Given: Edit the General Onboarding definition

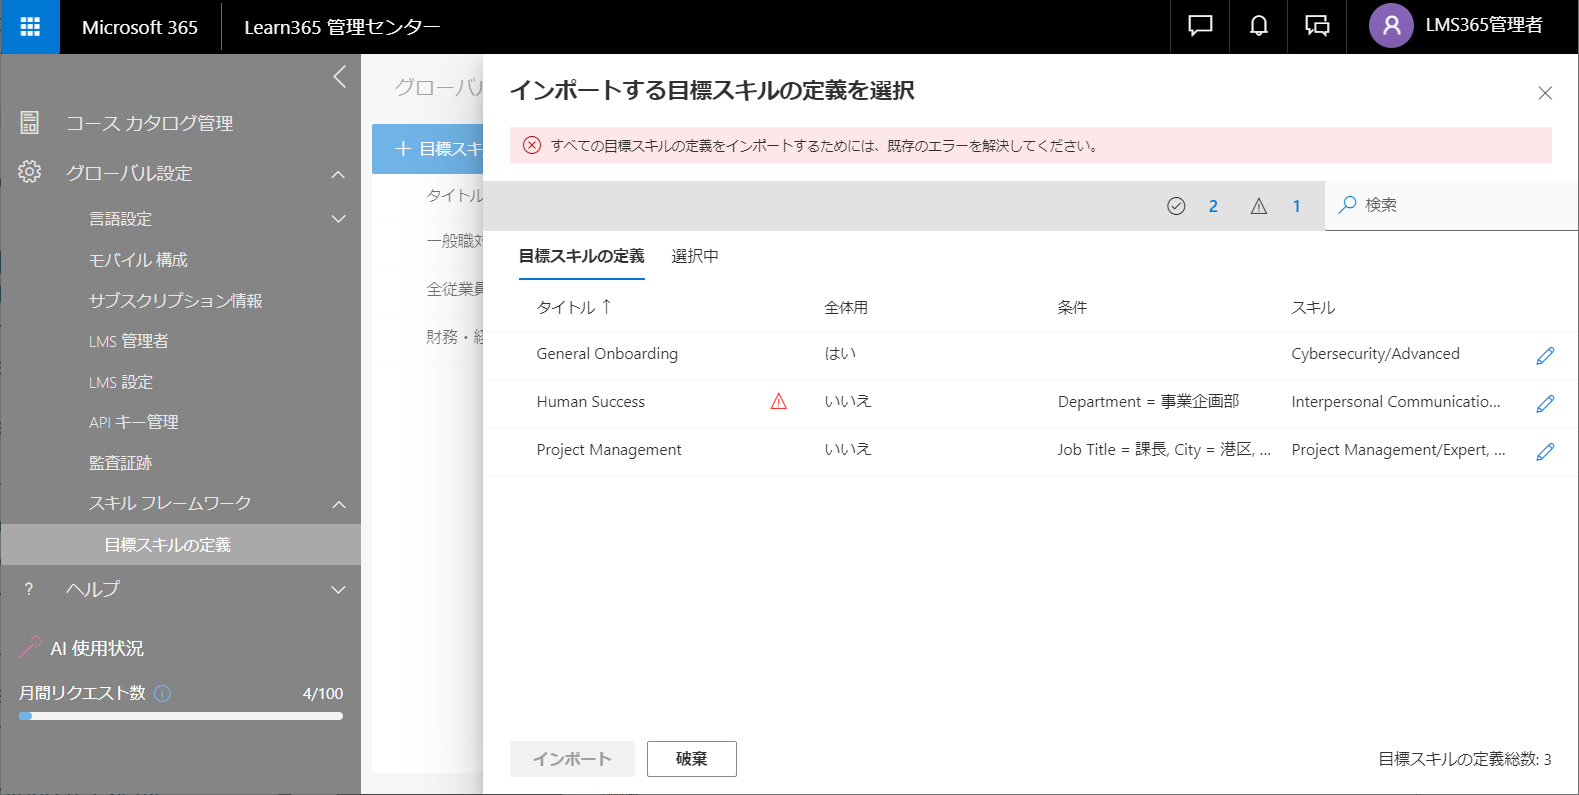Looking at the screenshot, I should tap(1545, 355).
